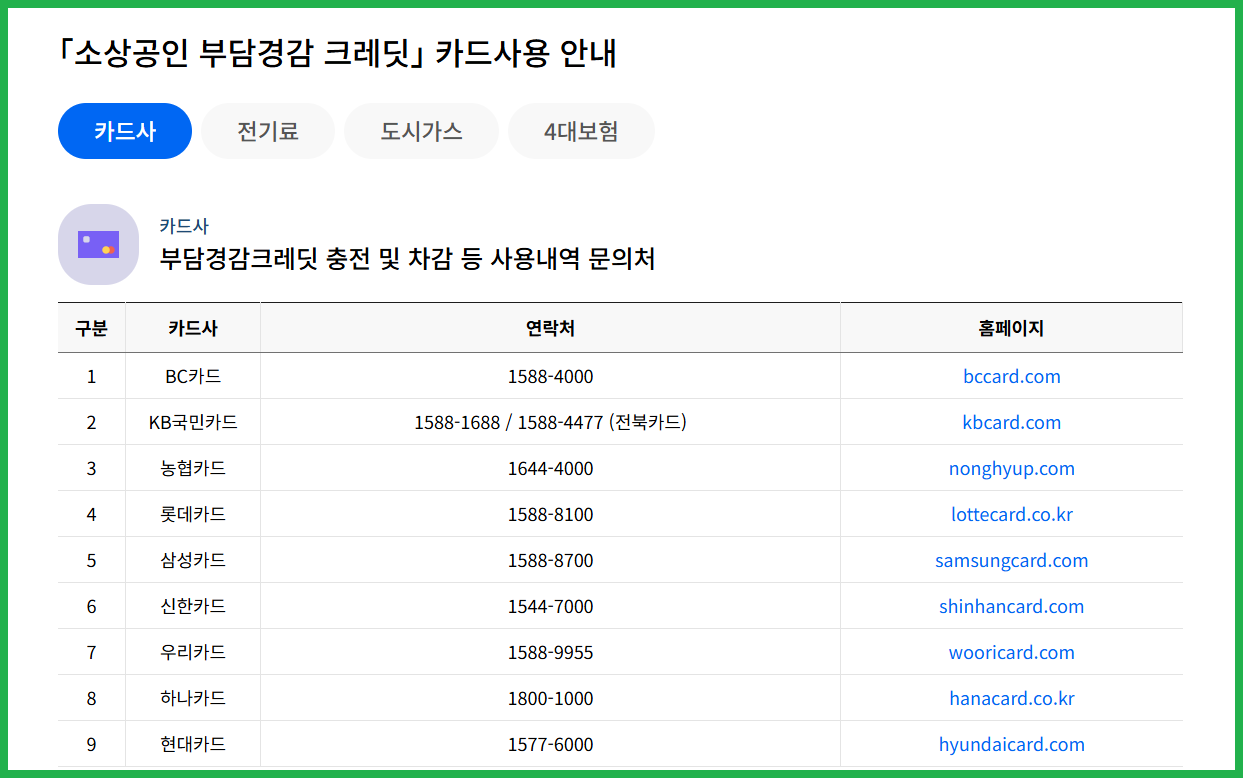
Task: Select the 우리카드 cell
Action: pos(193,652)
